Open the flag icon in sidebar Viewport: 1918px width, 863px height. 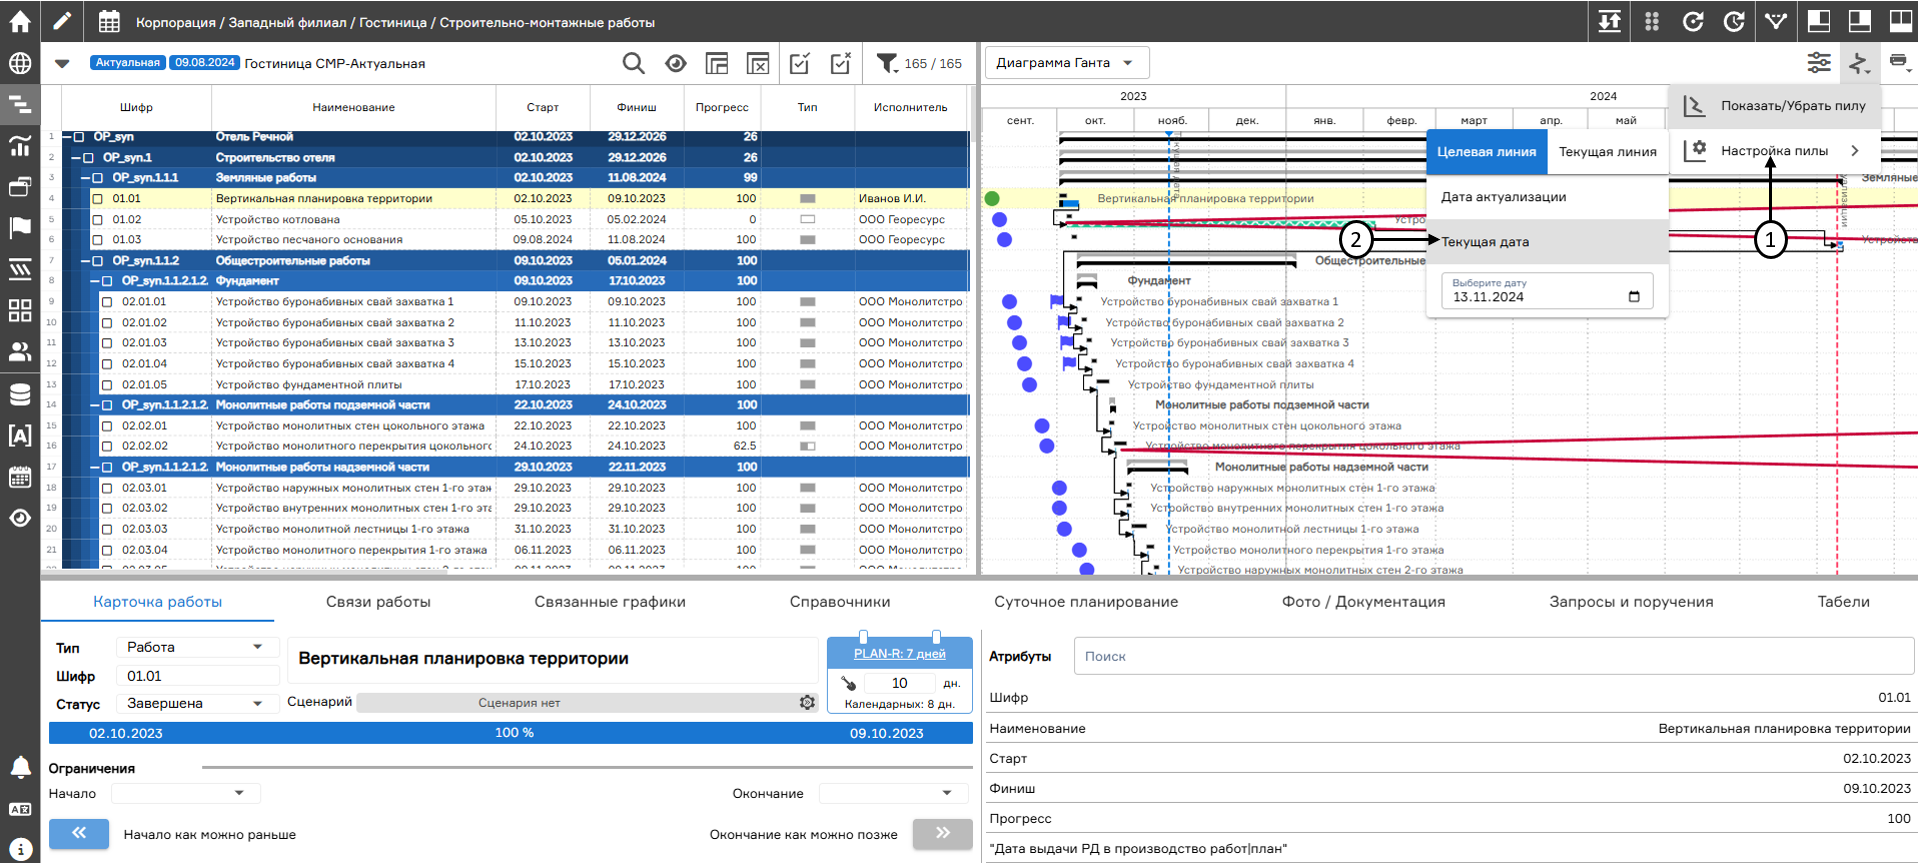[x=19, y=228]
